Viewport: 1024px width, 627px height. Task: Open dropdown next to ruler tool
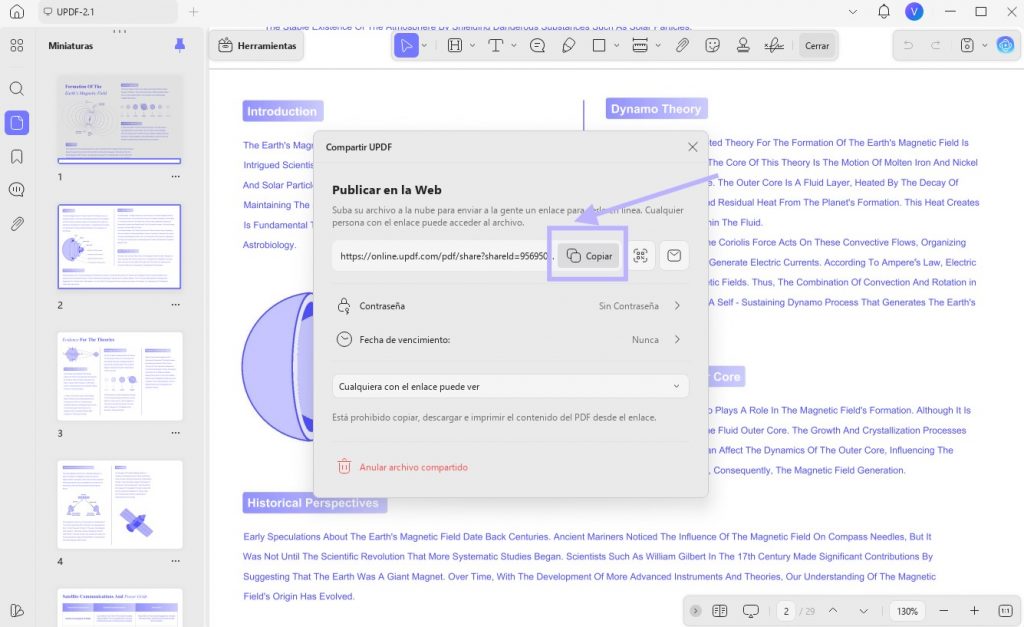pos(658,46)
